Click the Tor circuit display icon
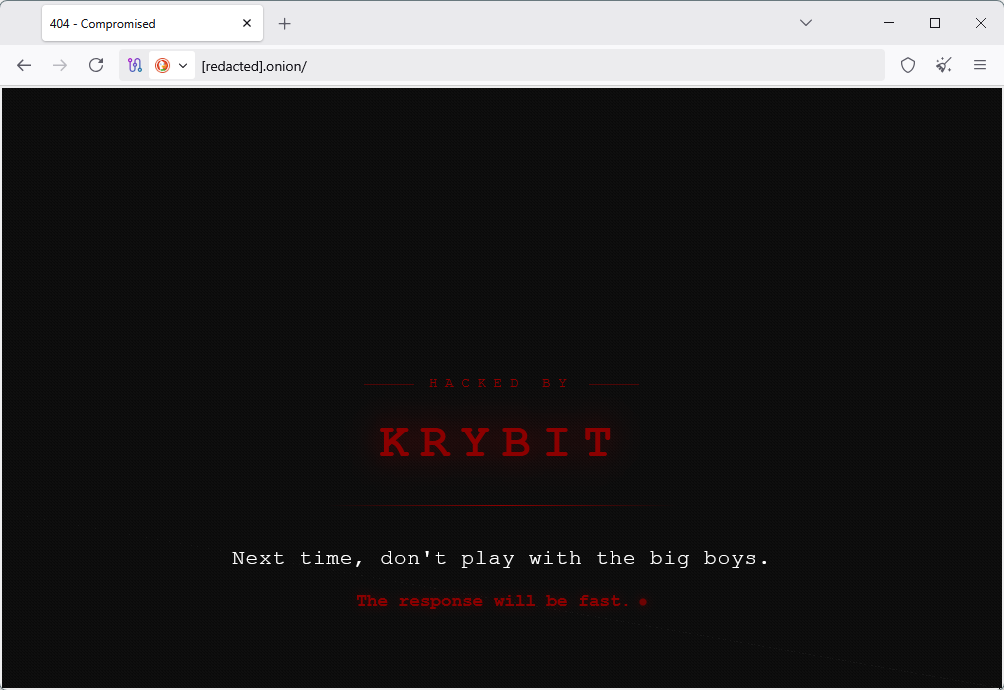This screenshot has width=1004, height=690. tap(135, 65)
